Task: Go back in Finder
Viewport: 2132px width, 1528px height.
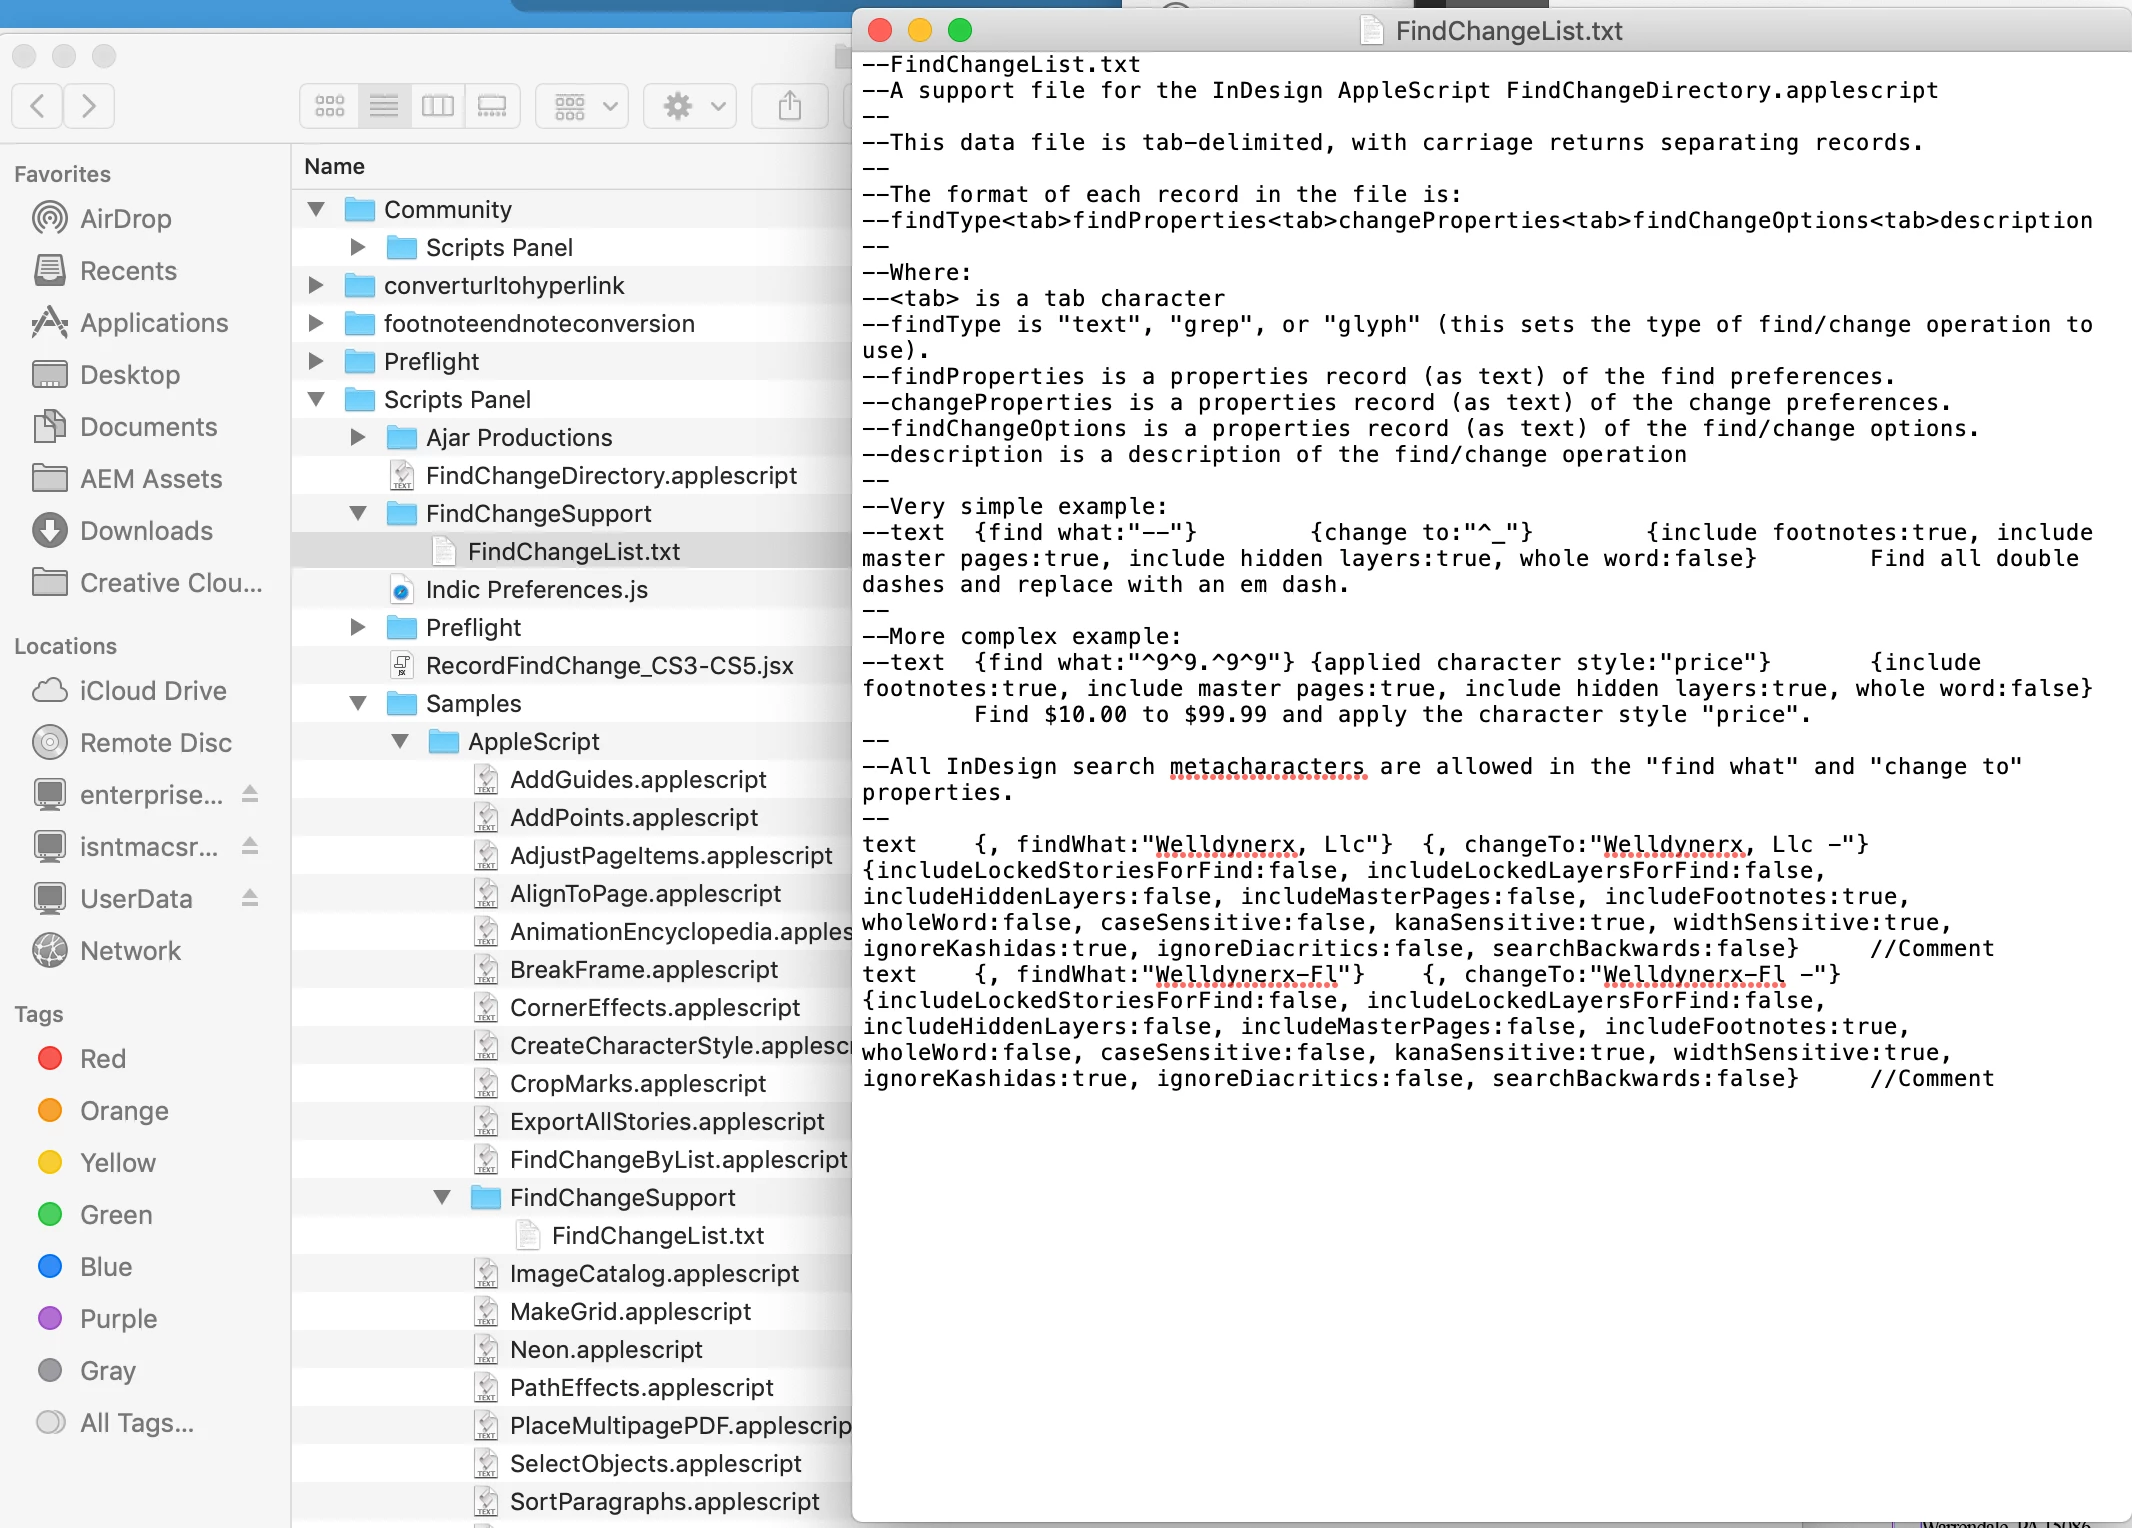Action: [38, 106]
